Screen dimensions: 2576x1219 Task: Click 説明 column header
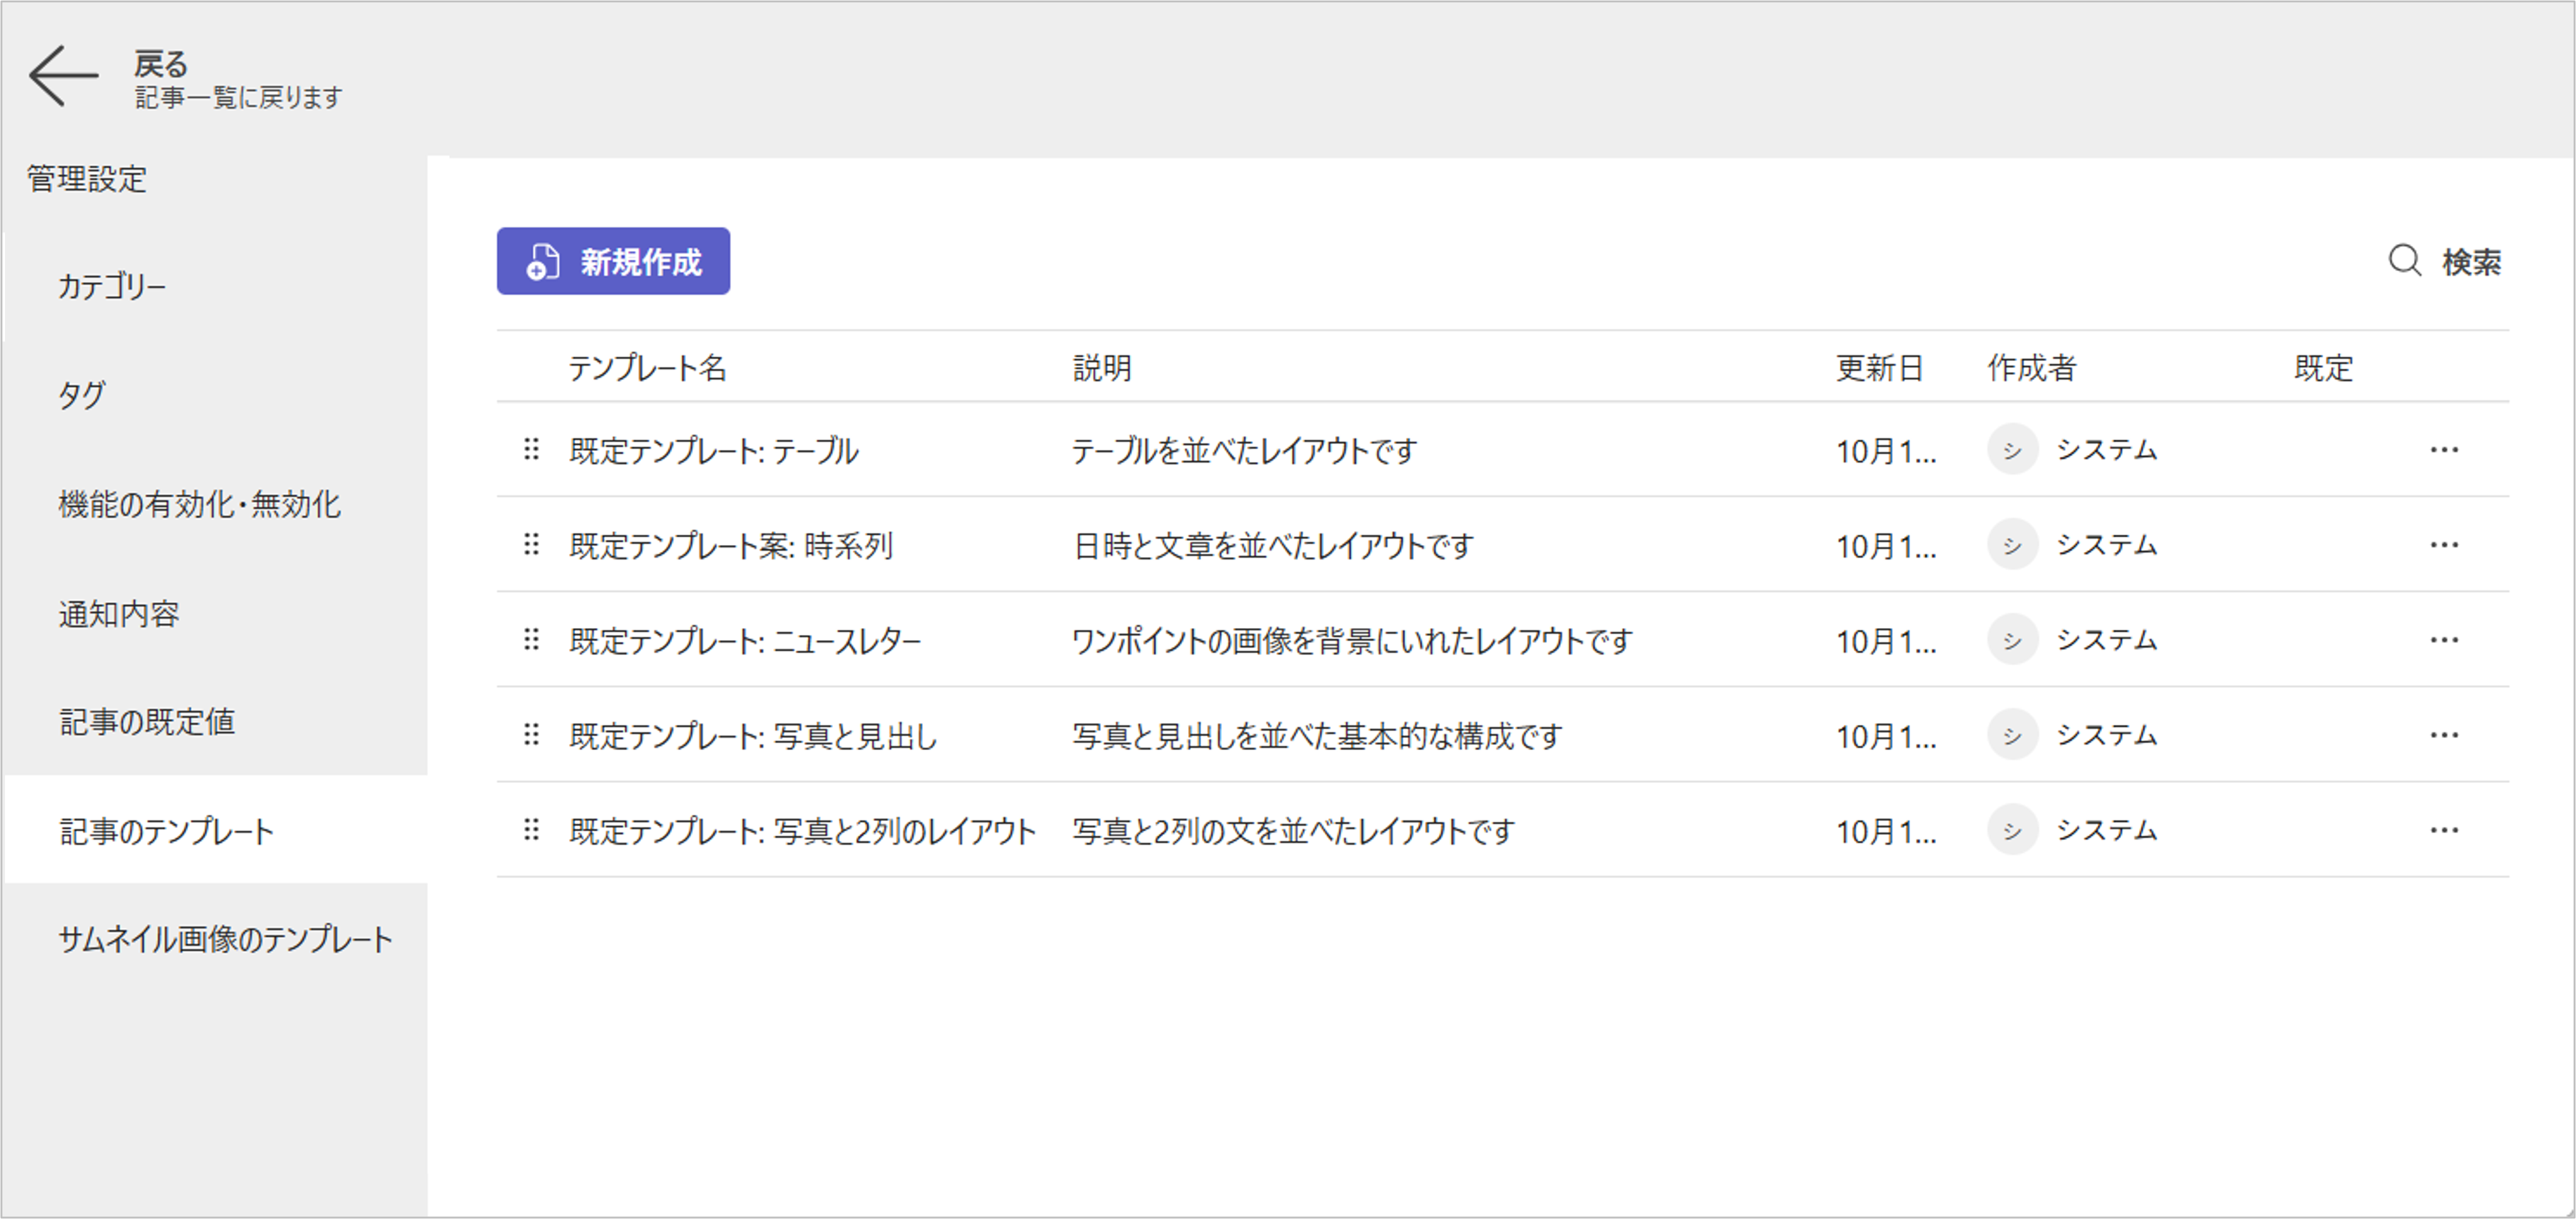[x=1102, y=368]
